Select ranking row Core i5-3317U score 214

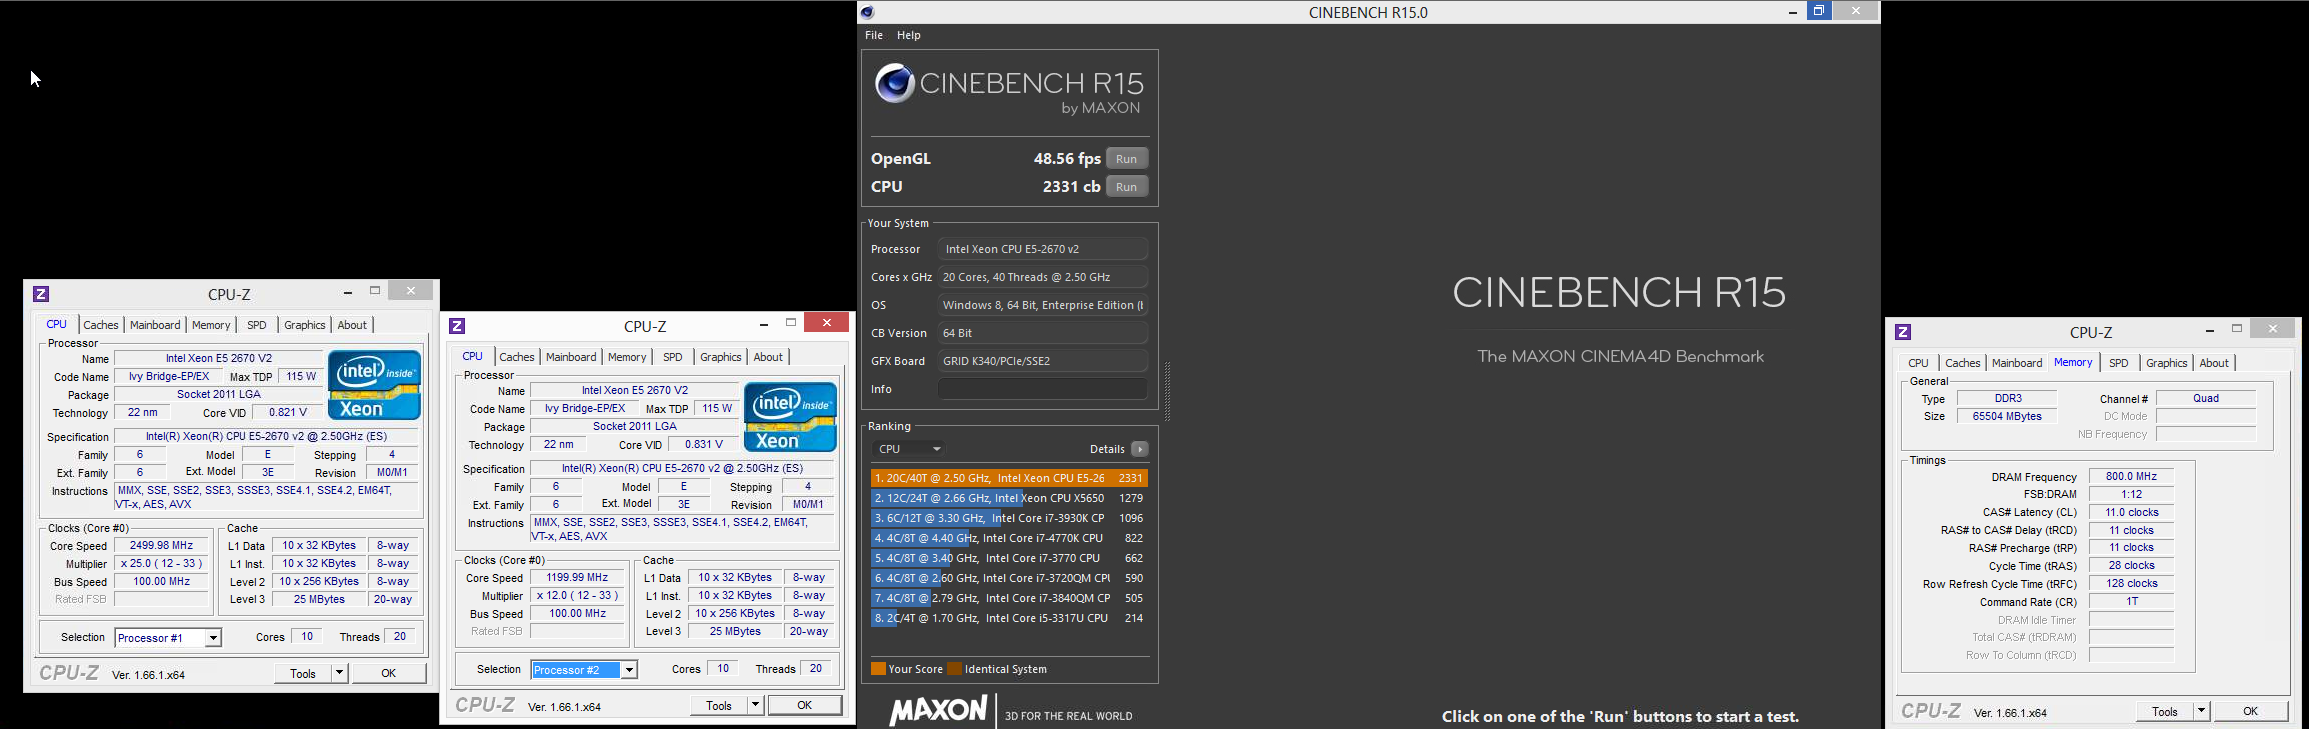pyautogui.click(x=1009, y=618)
